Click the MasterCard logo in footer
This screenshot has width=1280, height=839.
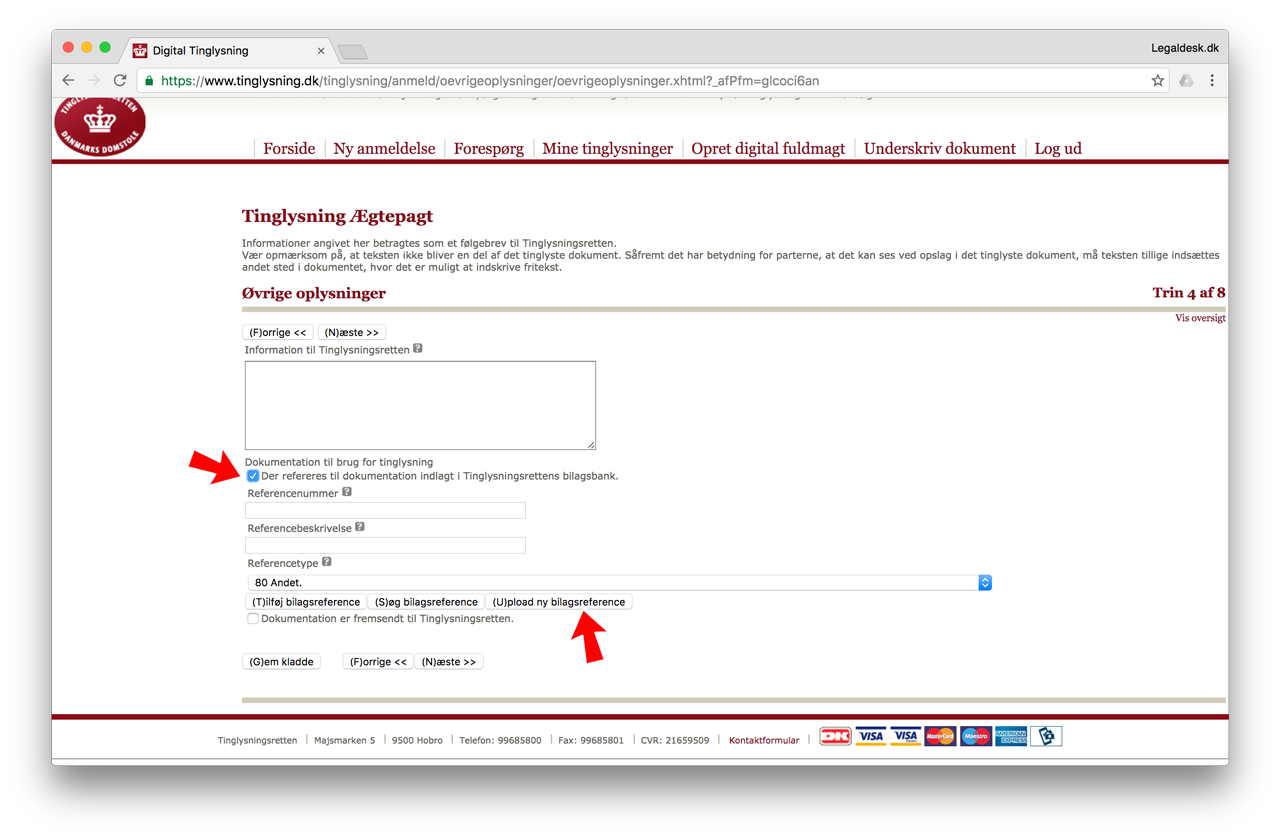pyautogui.click(x=940, y=737)
